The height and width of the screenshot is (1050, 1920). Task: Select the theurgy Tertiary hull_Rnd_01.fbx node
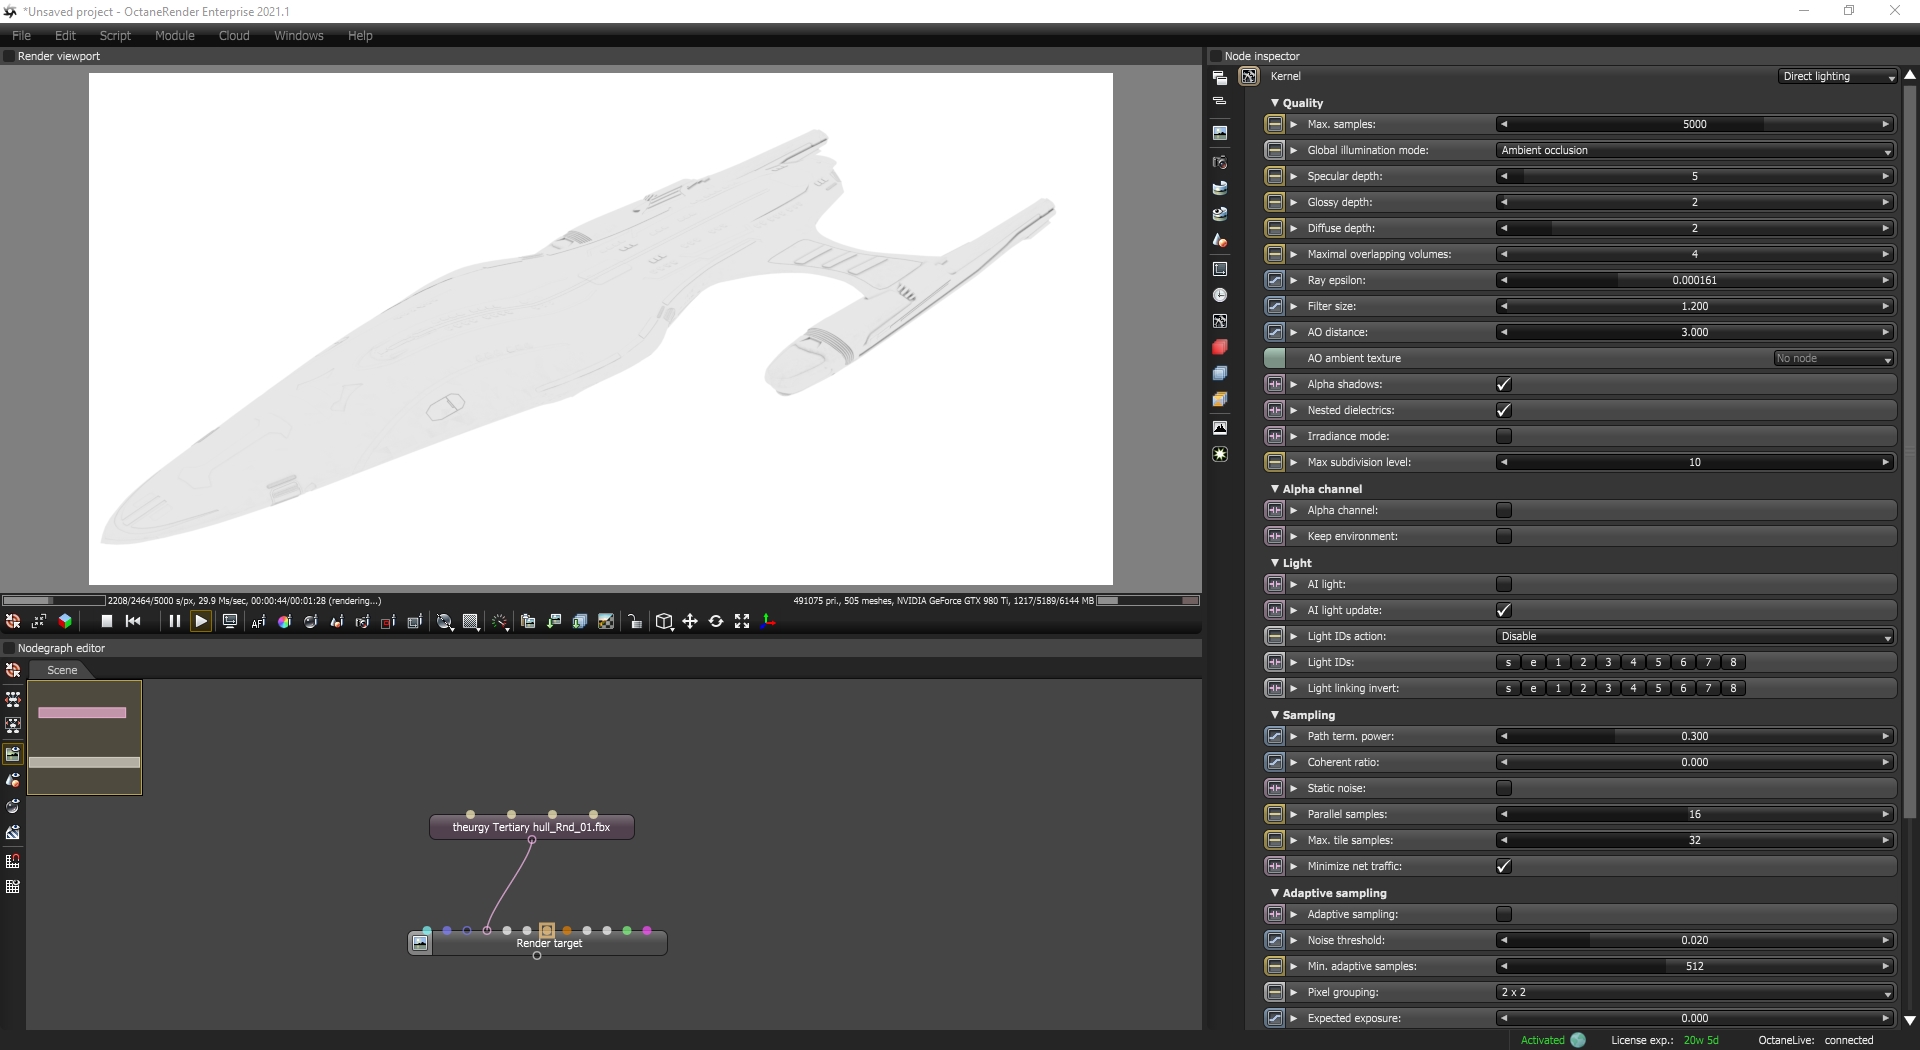531,827
